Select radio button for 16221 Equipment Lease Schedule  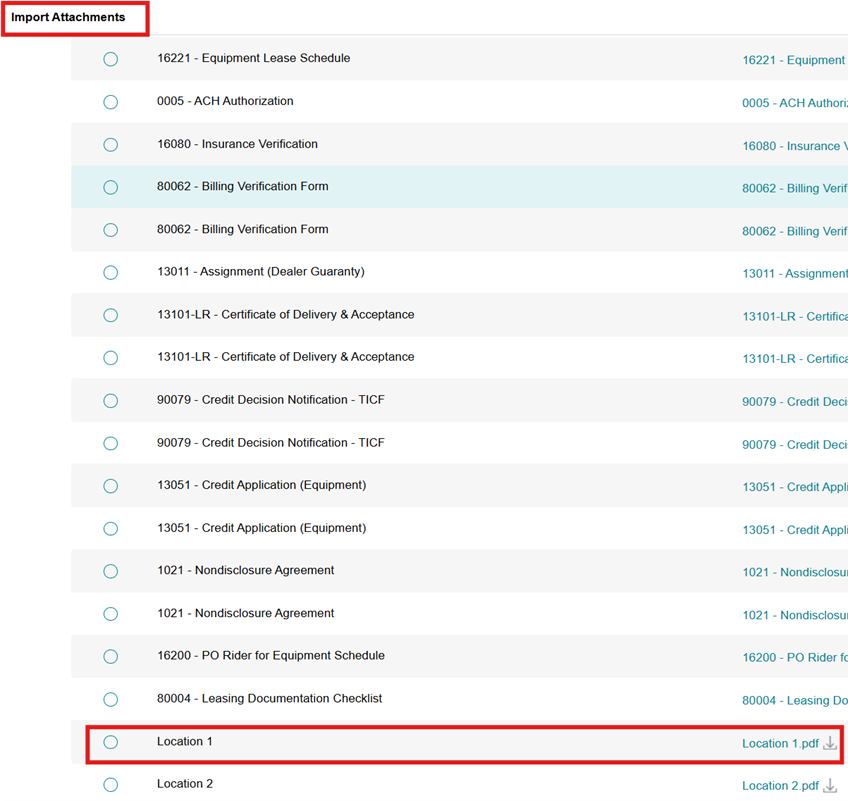click(x=111, y=59)
